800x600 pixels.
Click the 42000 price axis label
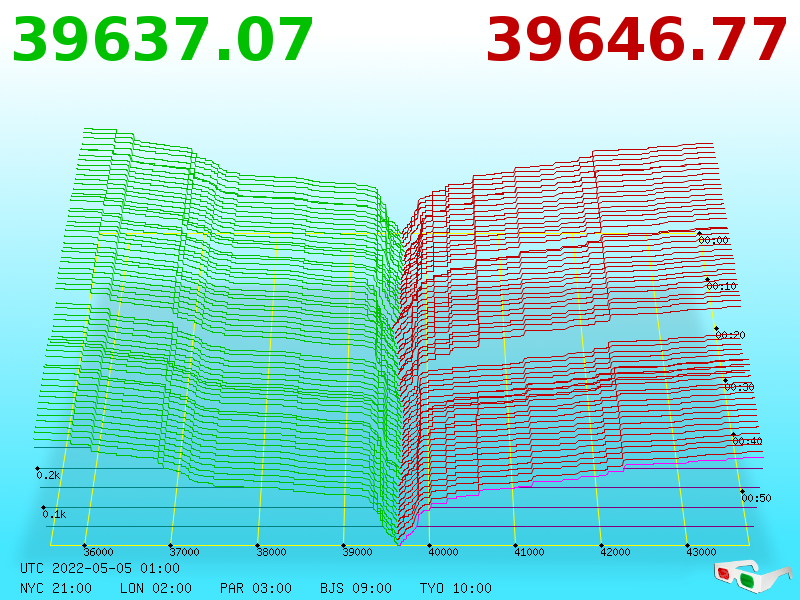(x=615, y=552)
